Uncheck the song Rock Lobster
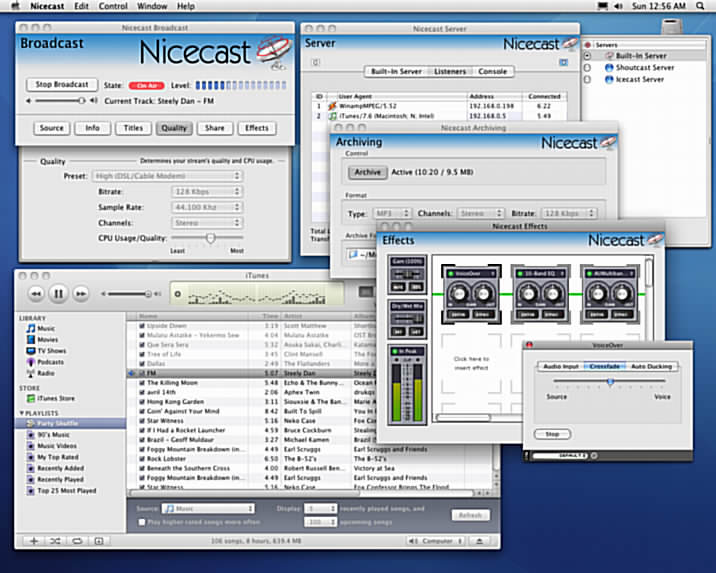The width and height of the screenshot is (716, 573). 142,459
